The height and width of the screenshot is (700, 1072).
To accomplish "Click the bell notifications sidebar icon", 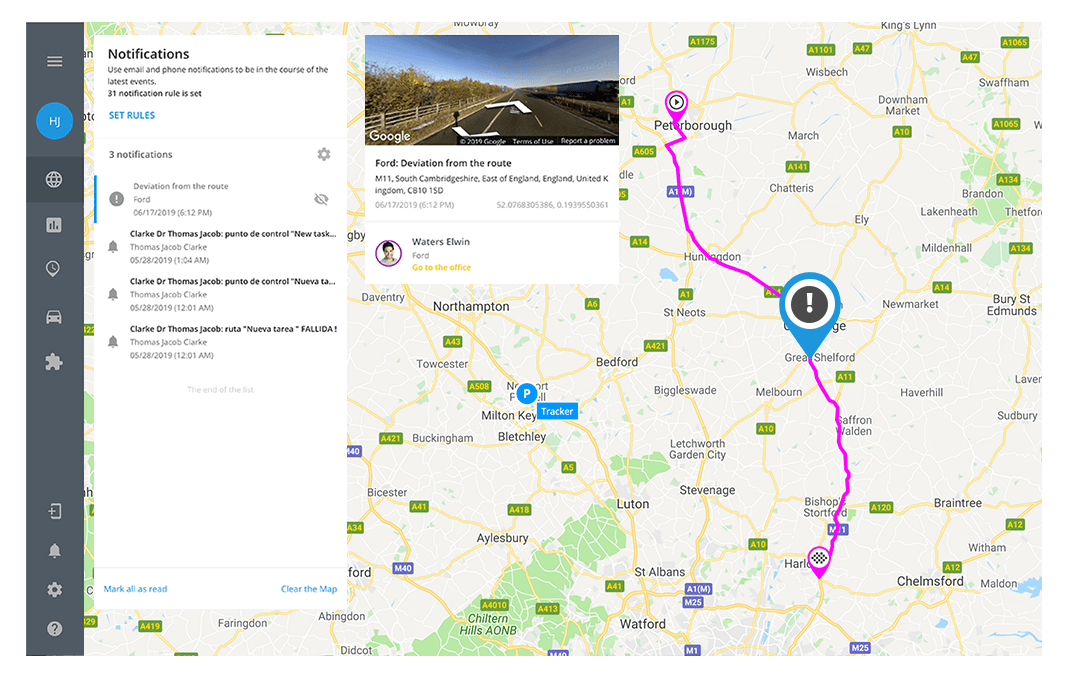I will [x=55, y=550].
